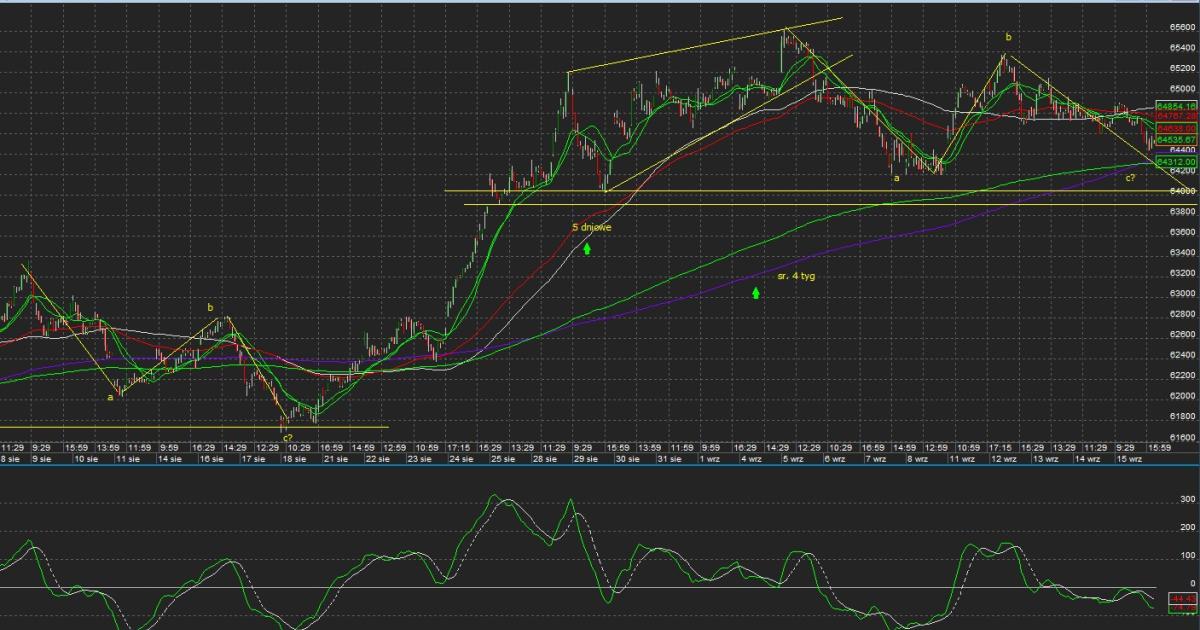Click the c? wave label near 64312.00
The height and width of the screenshot is (630, 1200).
point(1130,177)
